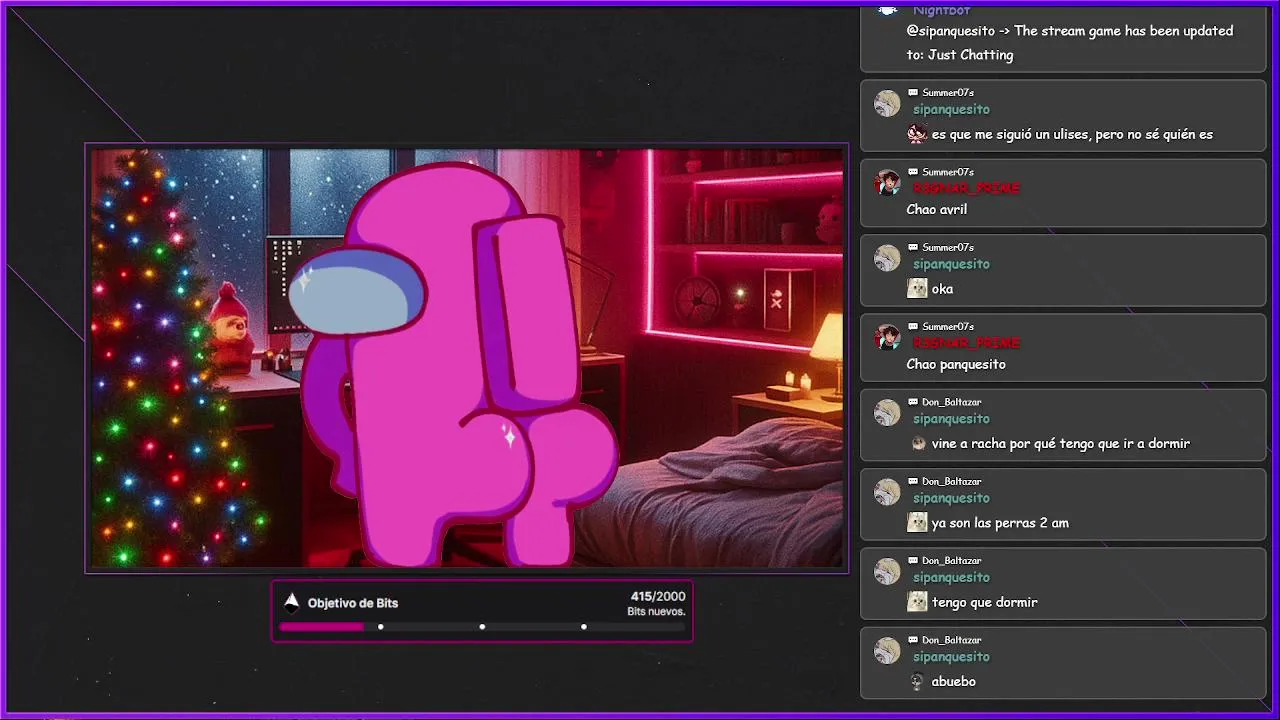Click the pink crewmate stream video frame
This screenshot has height=720, width=1280.
tap(467, 358)
